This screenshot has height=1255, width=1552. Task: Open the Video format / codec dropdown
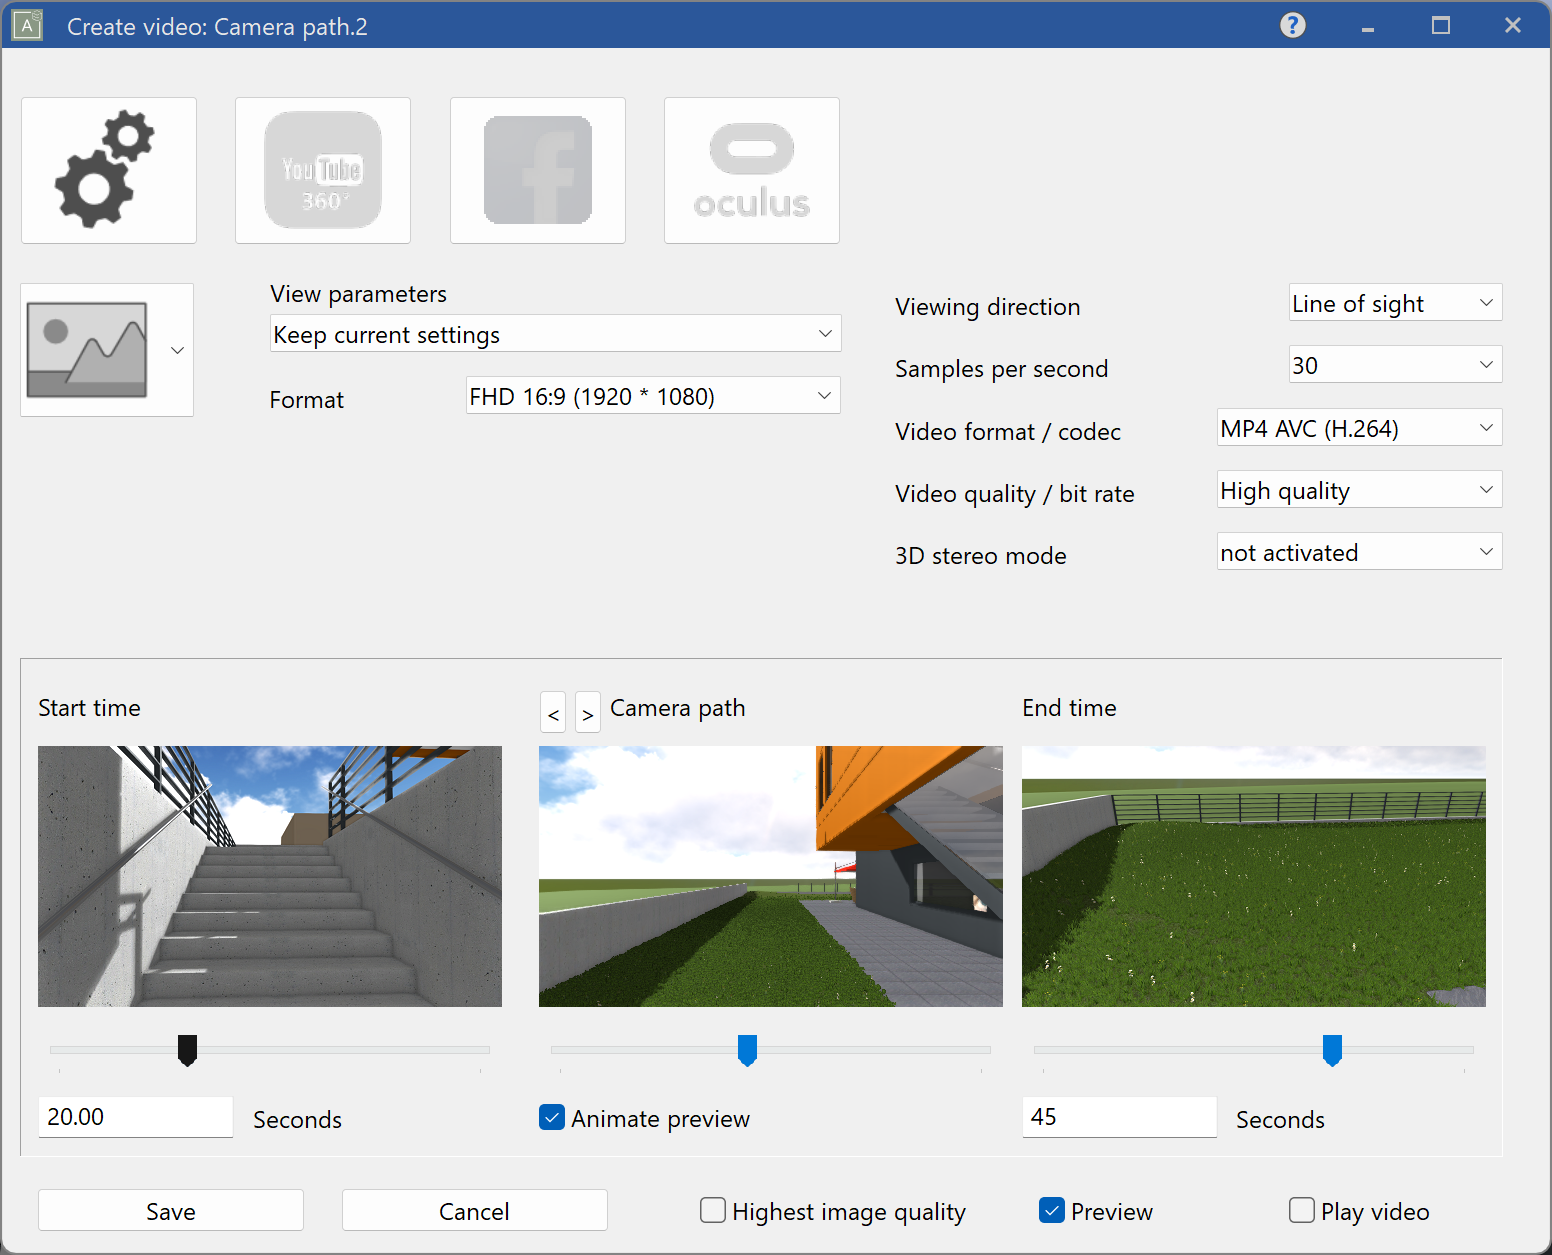click(x=1358, y=428)
